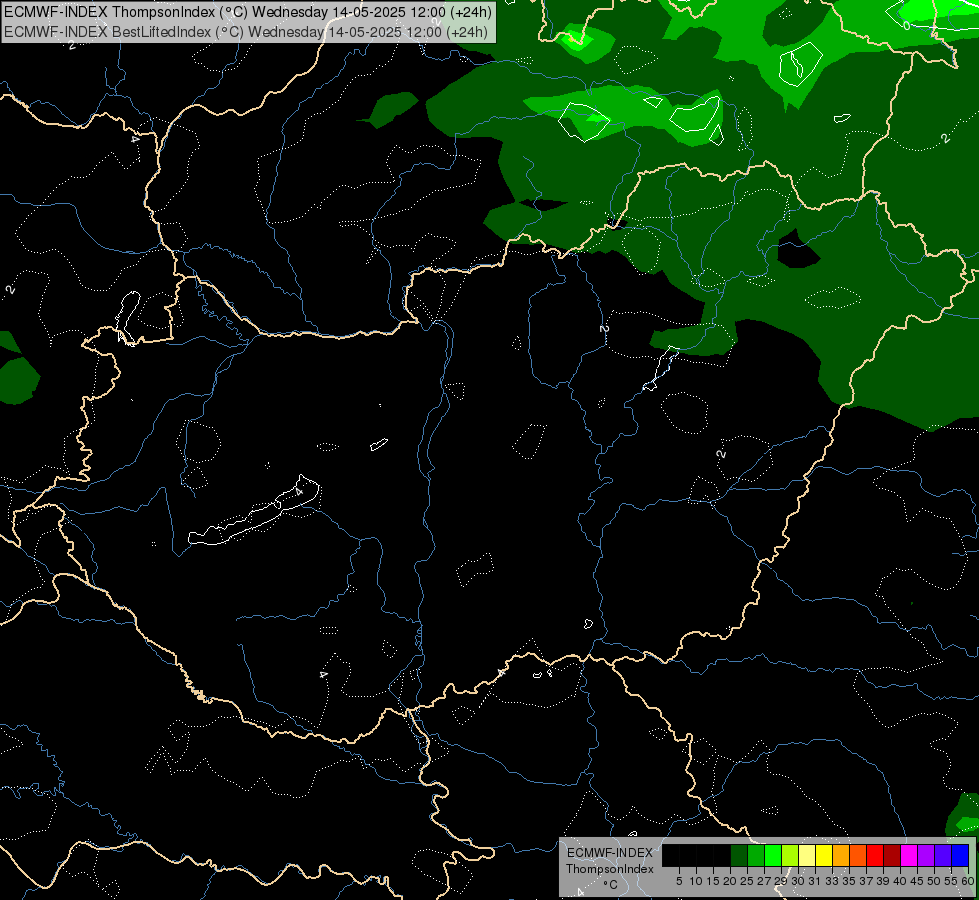The image size is (979, 900).
Task: Click the legend tick label 30
Action: coord(798,881)
